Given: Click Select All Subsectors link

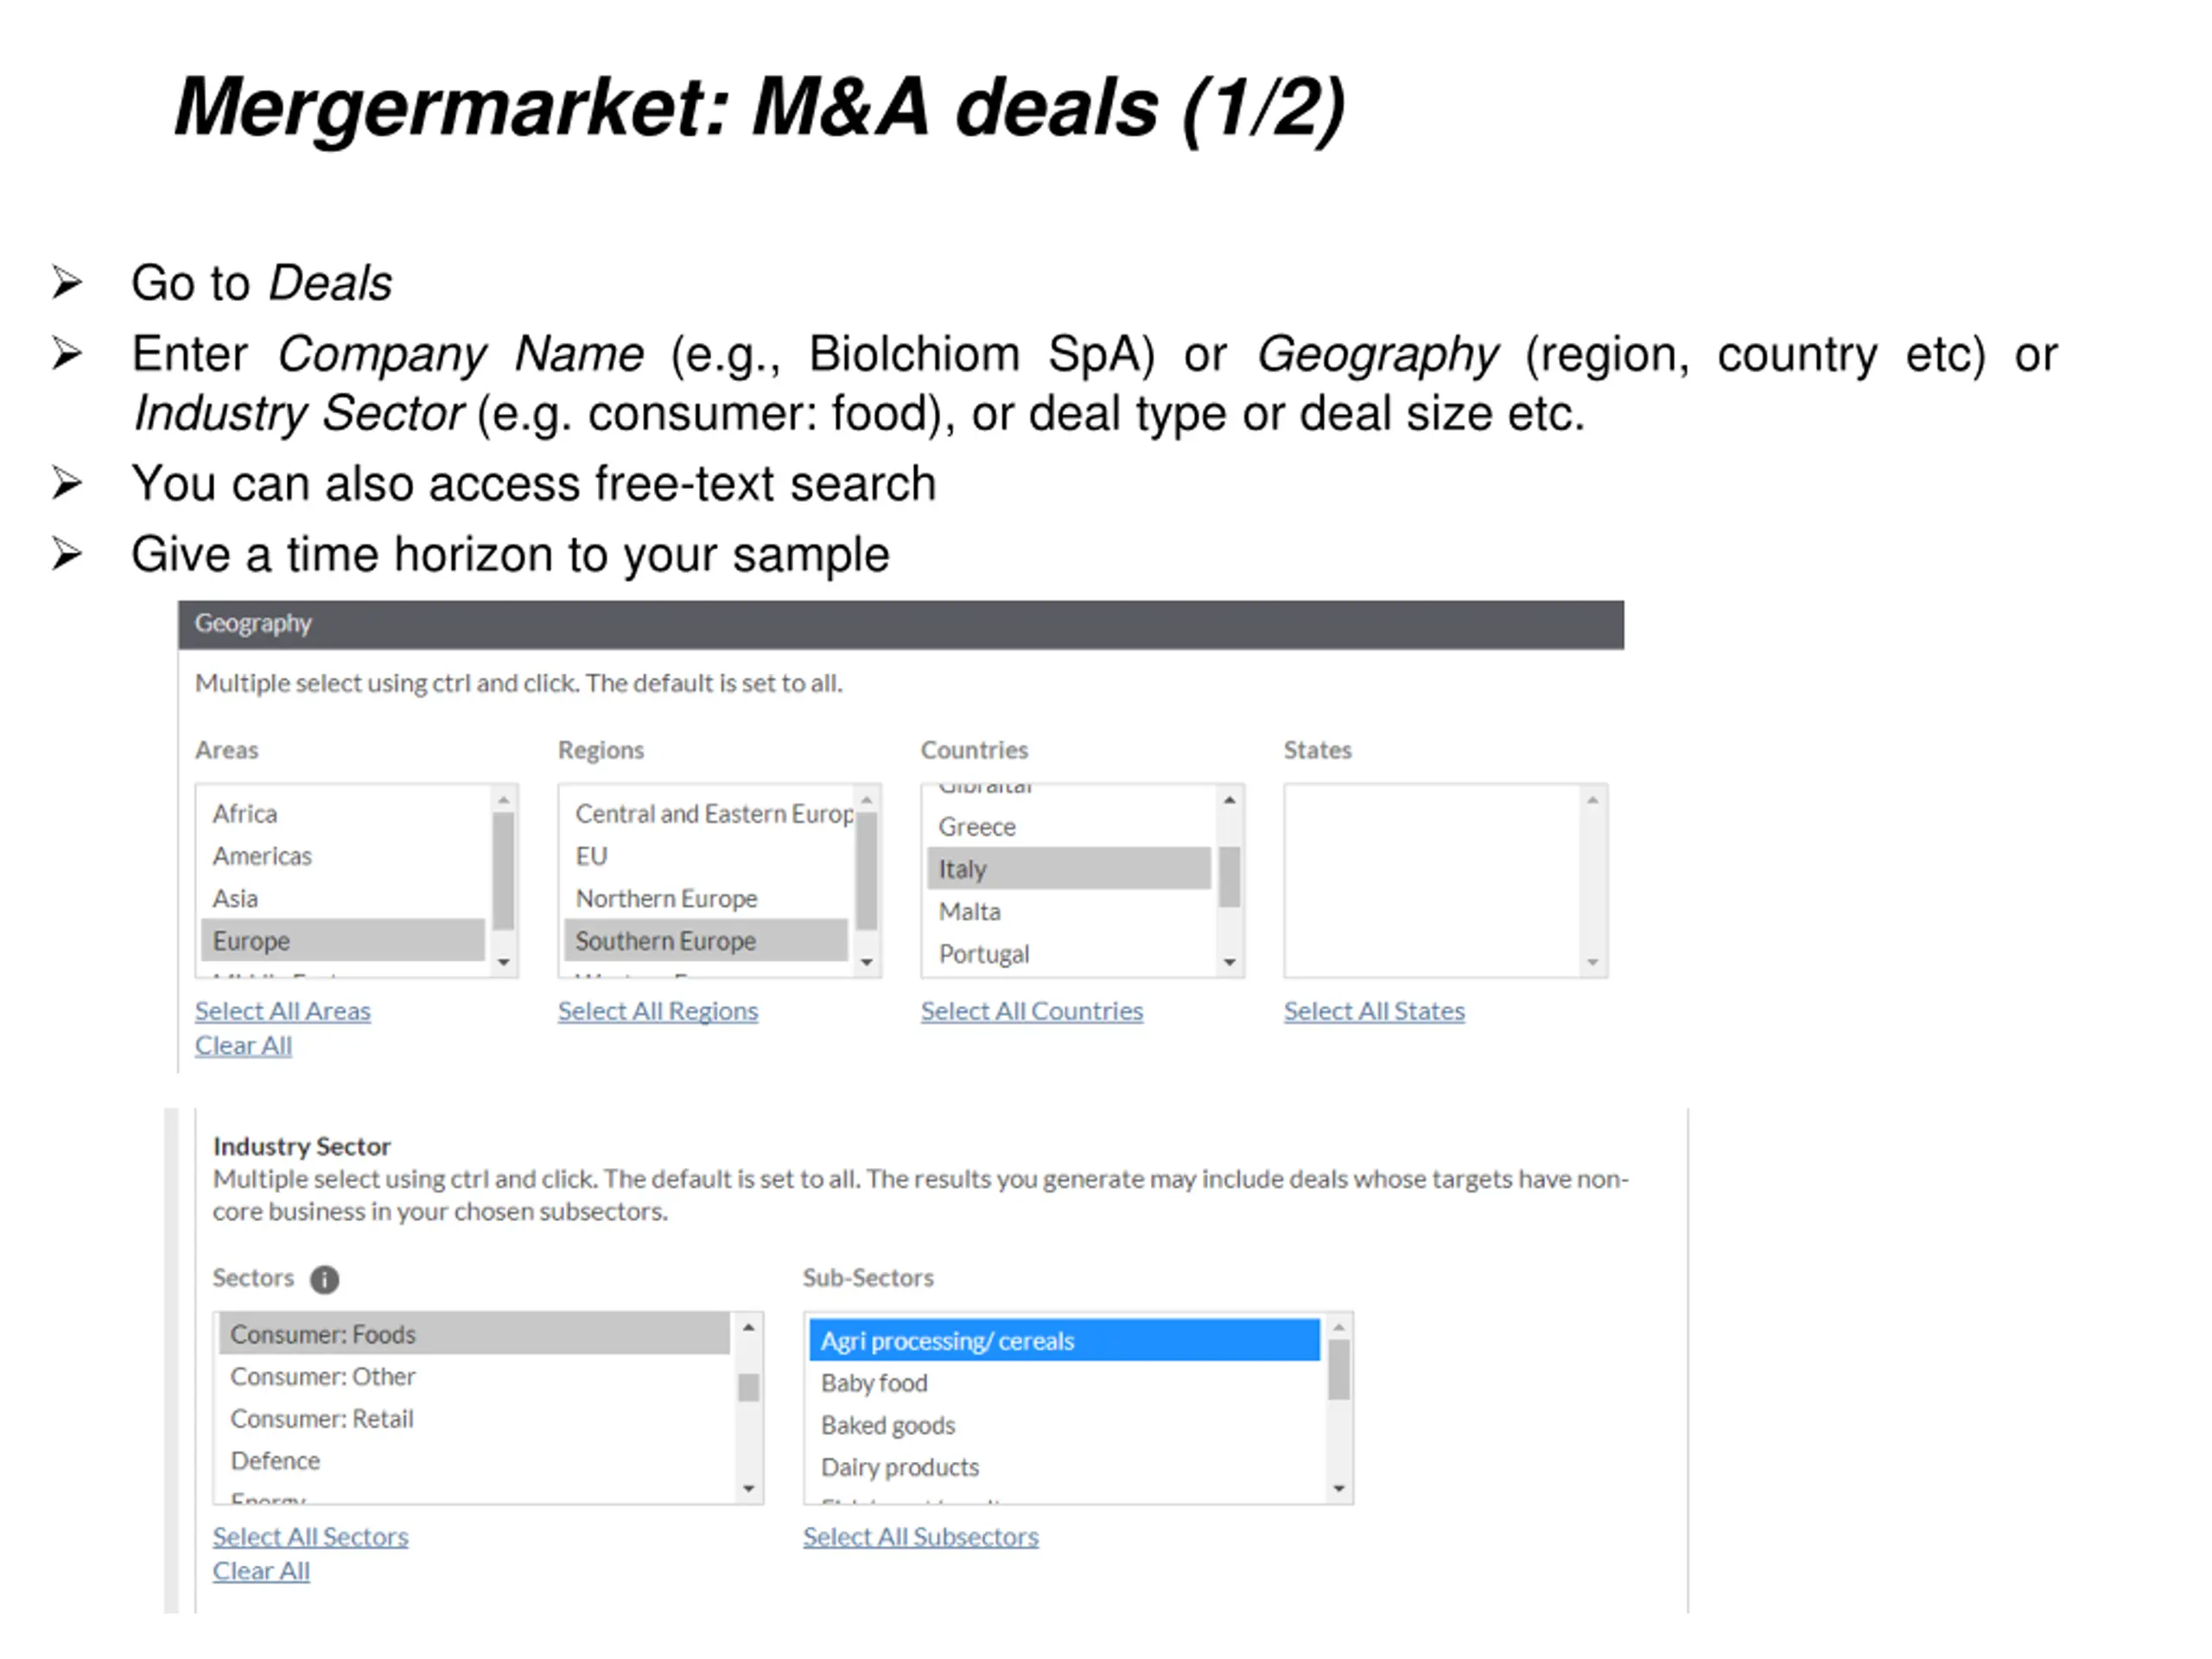Looking at the screenshot, I should 921,1537.
